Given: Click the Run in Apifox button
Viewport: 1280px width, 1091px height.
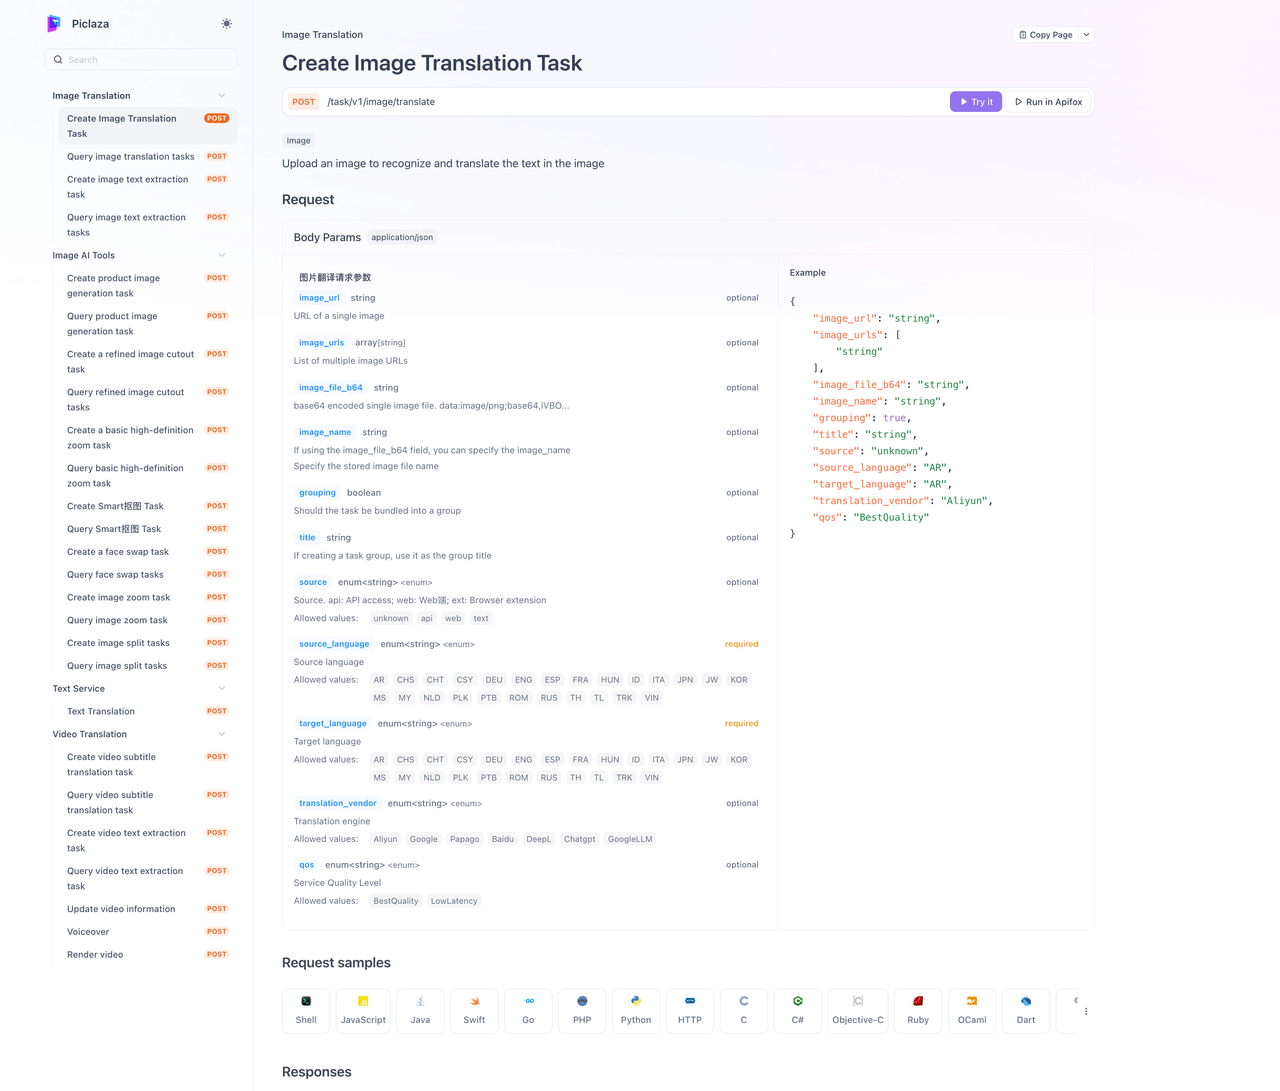Looking at the screenshot, I should tap(1049, 102).
